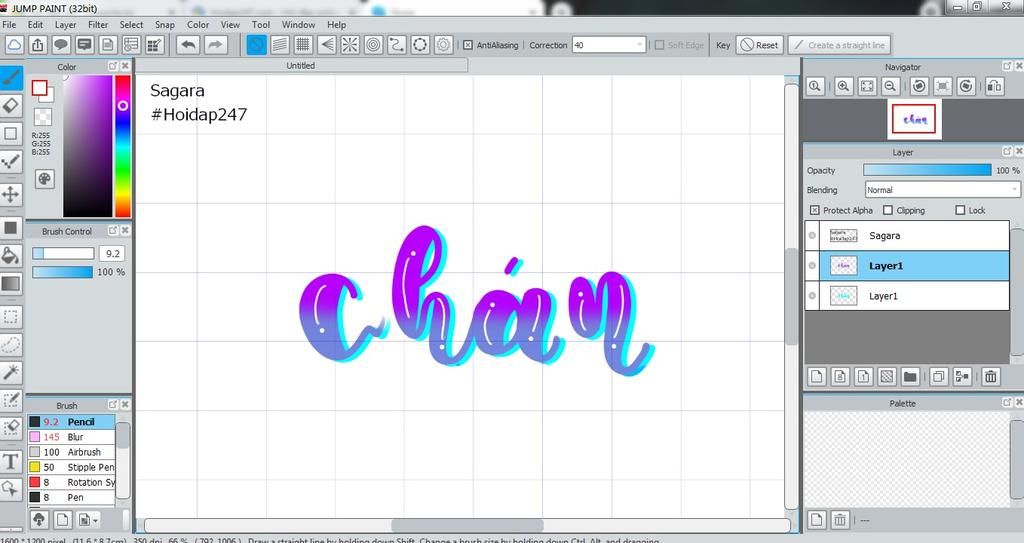This screenshot has width=1024, height=543.
Task: Click the rainbow hue strip
Action: [x=123, y=146]
